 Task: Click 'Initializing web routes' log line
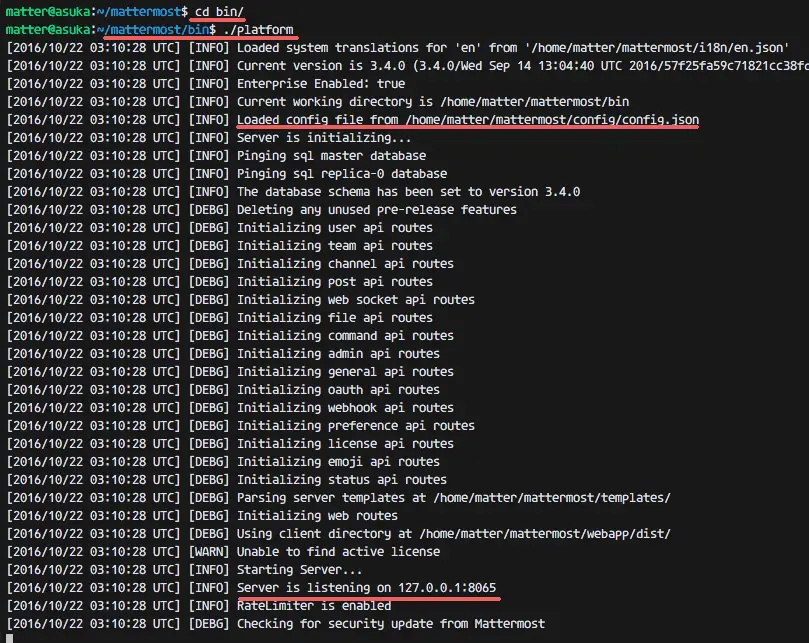point(317,516)
